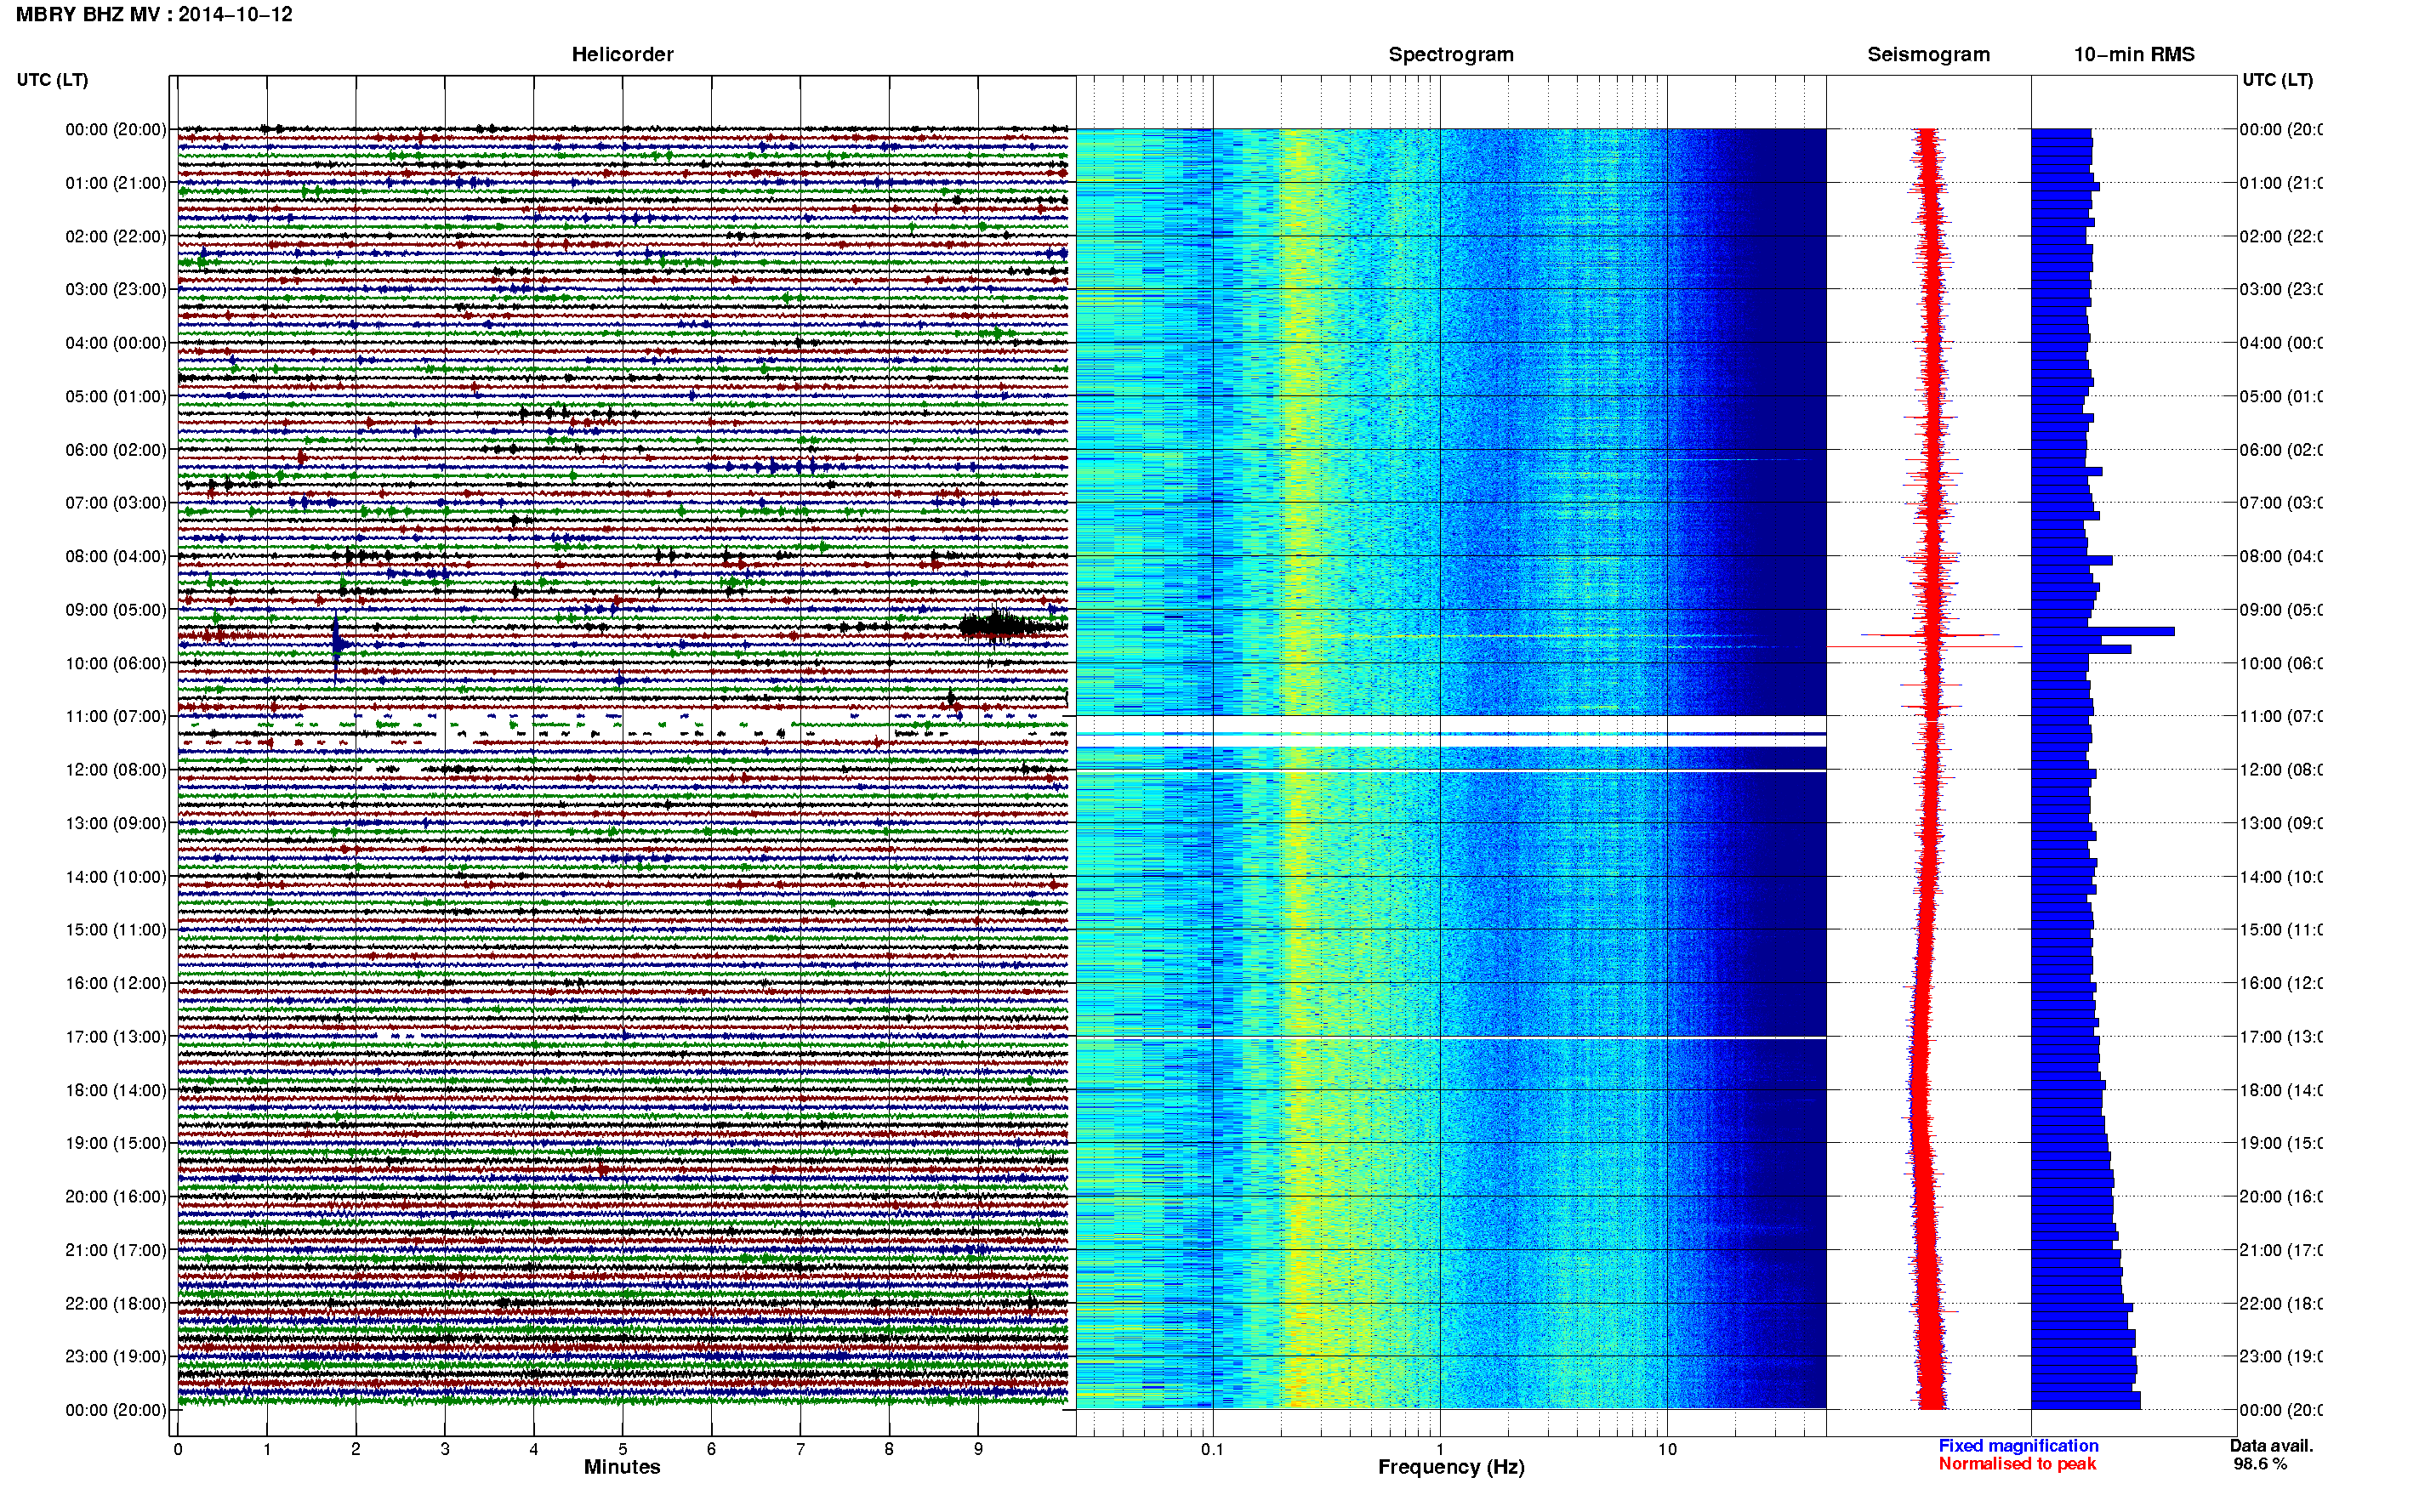Click the left '13:00 (09:00)' time label
Screen dimensions: 2419x1512
(x=116, y=824)
